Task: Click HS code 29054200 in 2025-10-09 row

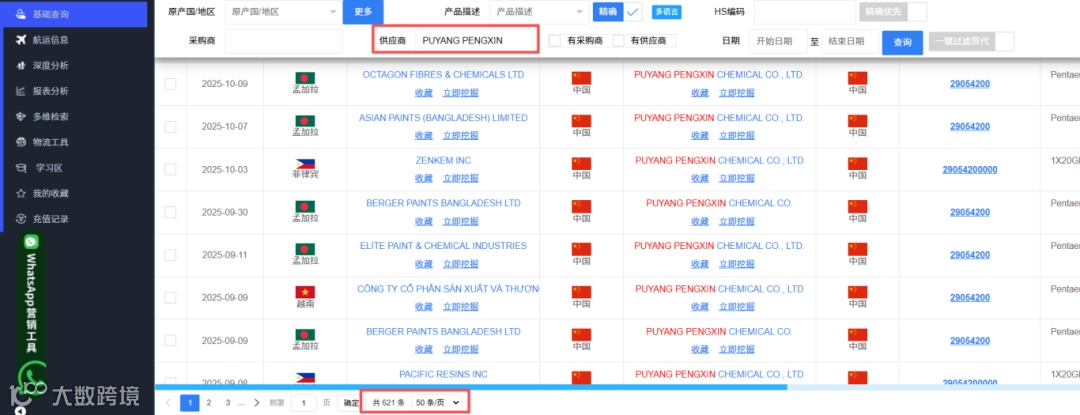Action: [970, 84]
